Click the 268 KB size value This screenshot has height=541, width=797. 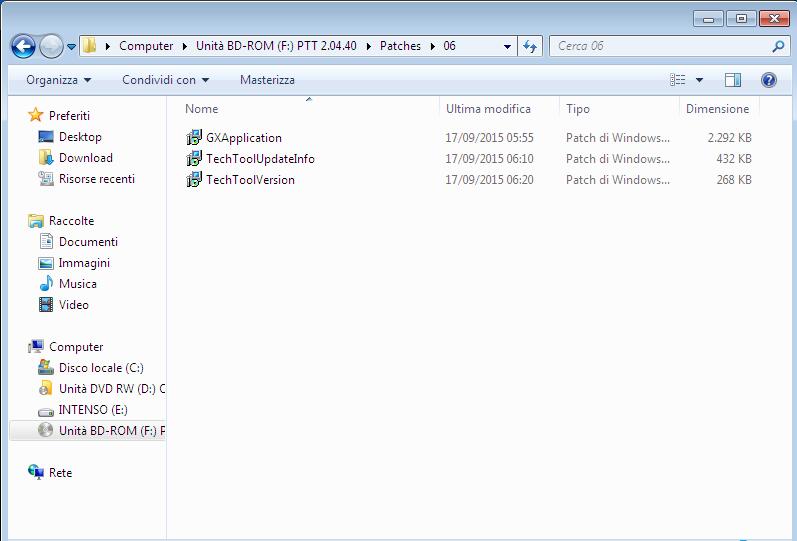pos(734,179)
